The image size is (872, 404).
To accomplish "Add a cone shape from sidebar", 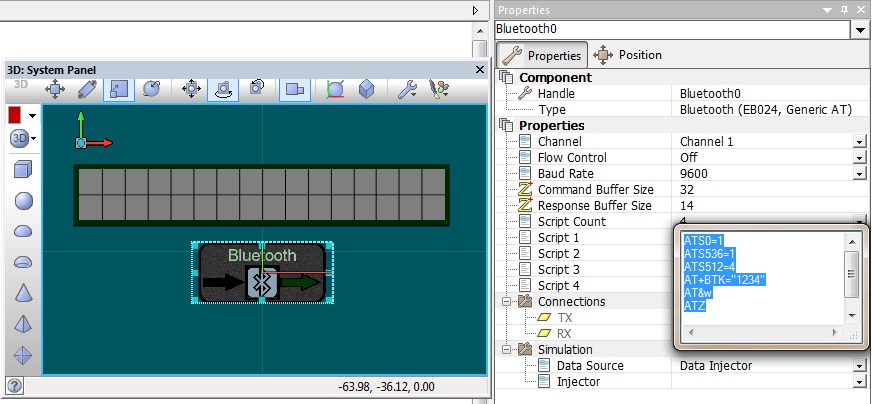I will coord(22,292).
